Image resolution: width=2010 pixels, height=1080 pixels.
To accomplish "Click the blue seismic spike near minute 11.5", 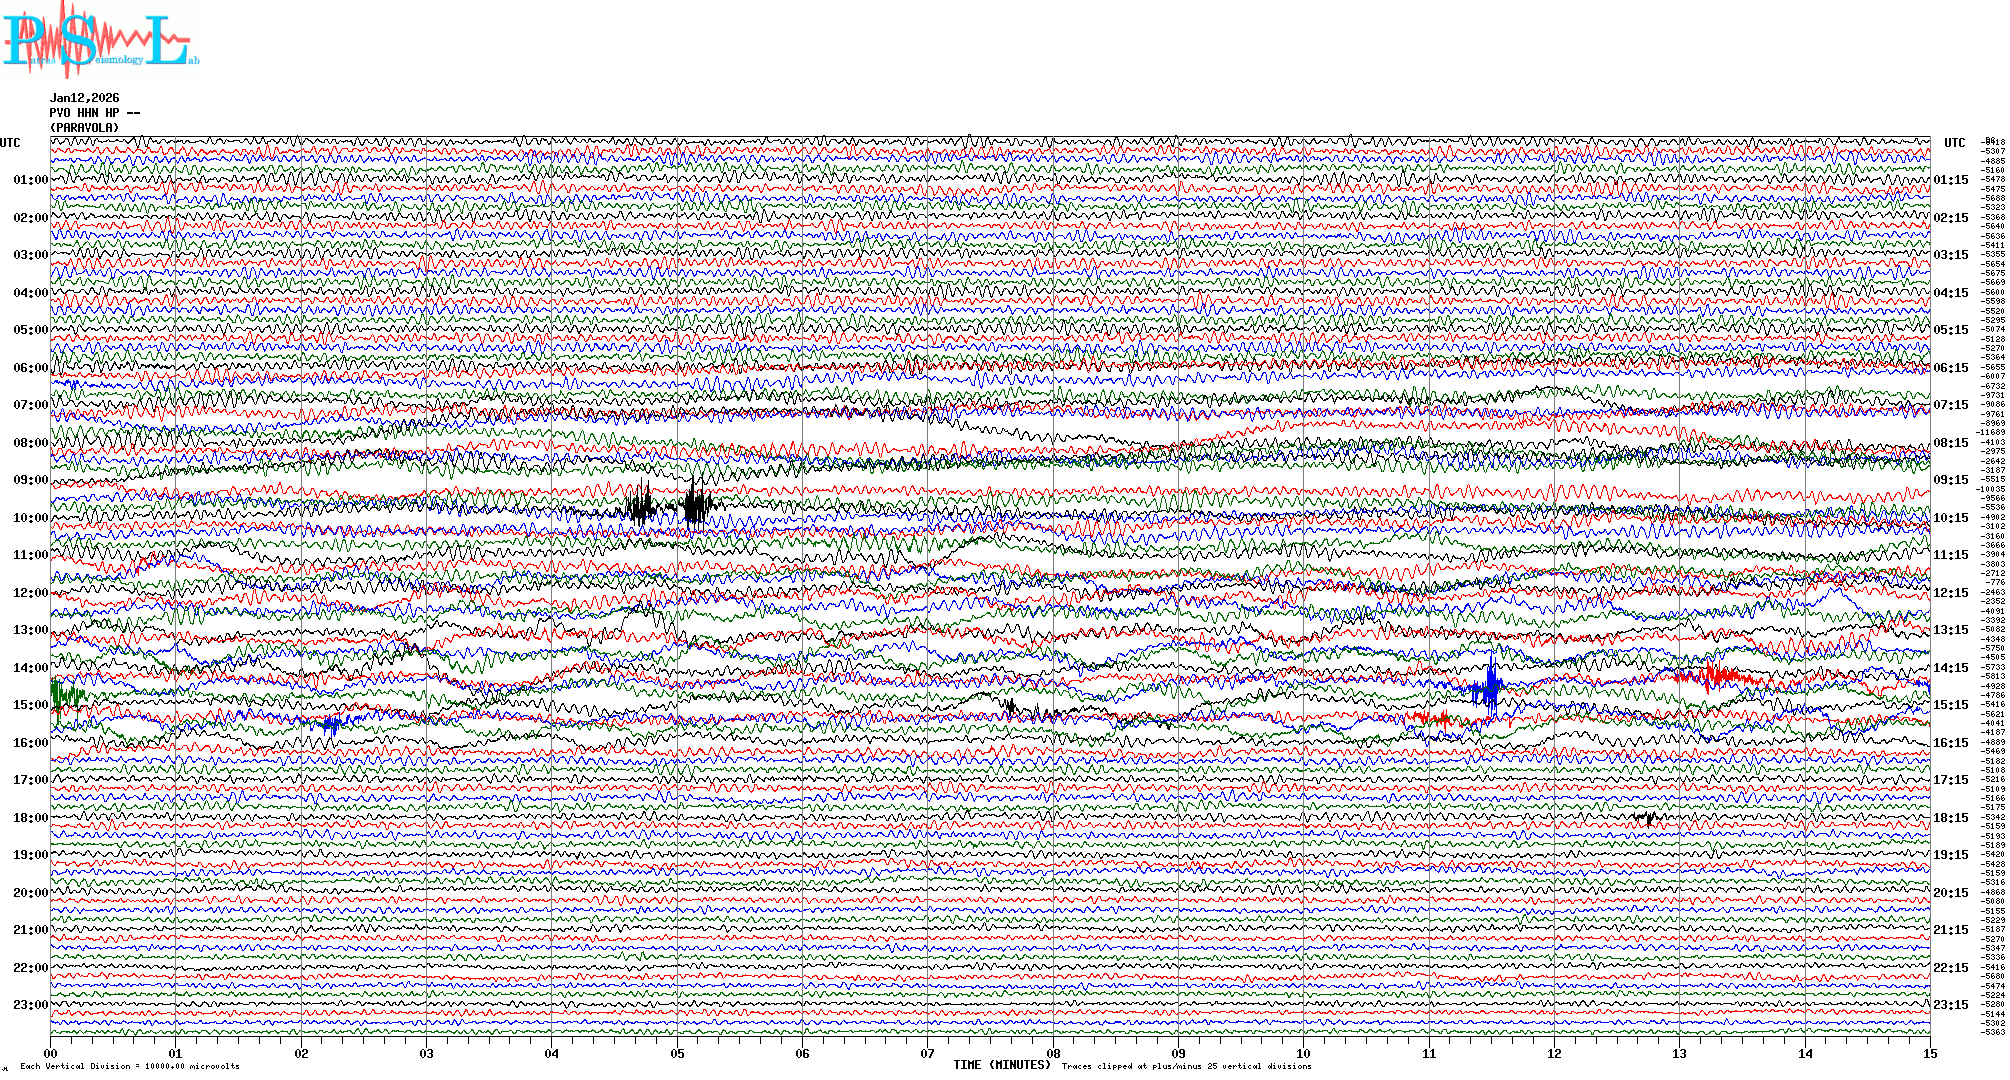I will pyautogui.click(x=1490, y=686).
